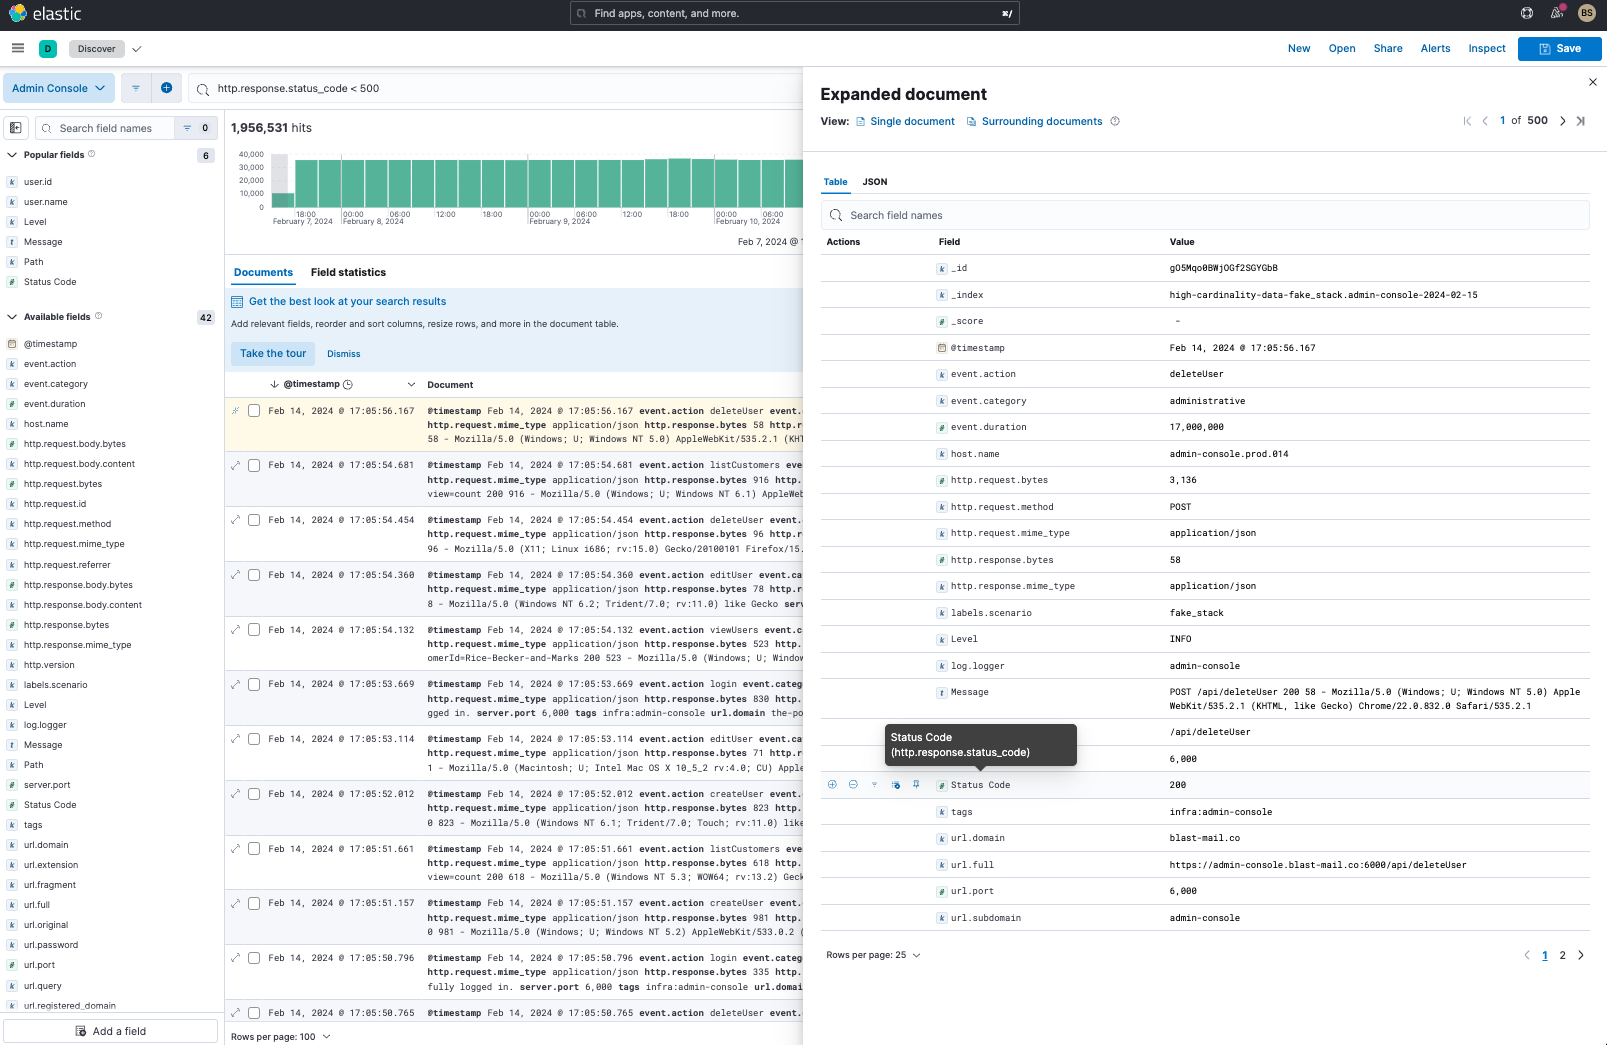This screenshot has height=1045, width=1607.
Task: Open Rows per page: 25 dropdown
Action: [x=873, y=955]
